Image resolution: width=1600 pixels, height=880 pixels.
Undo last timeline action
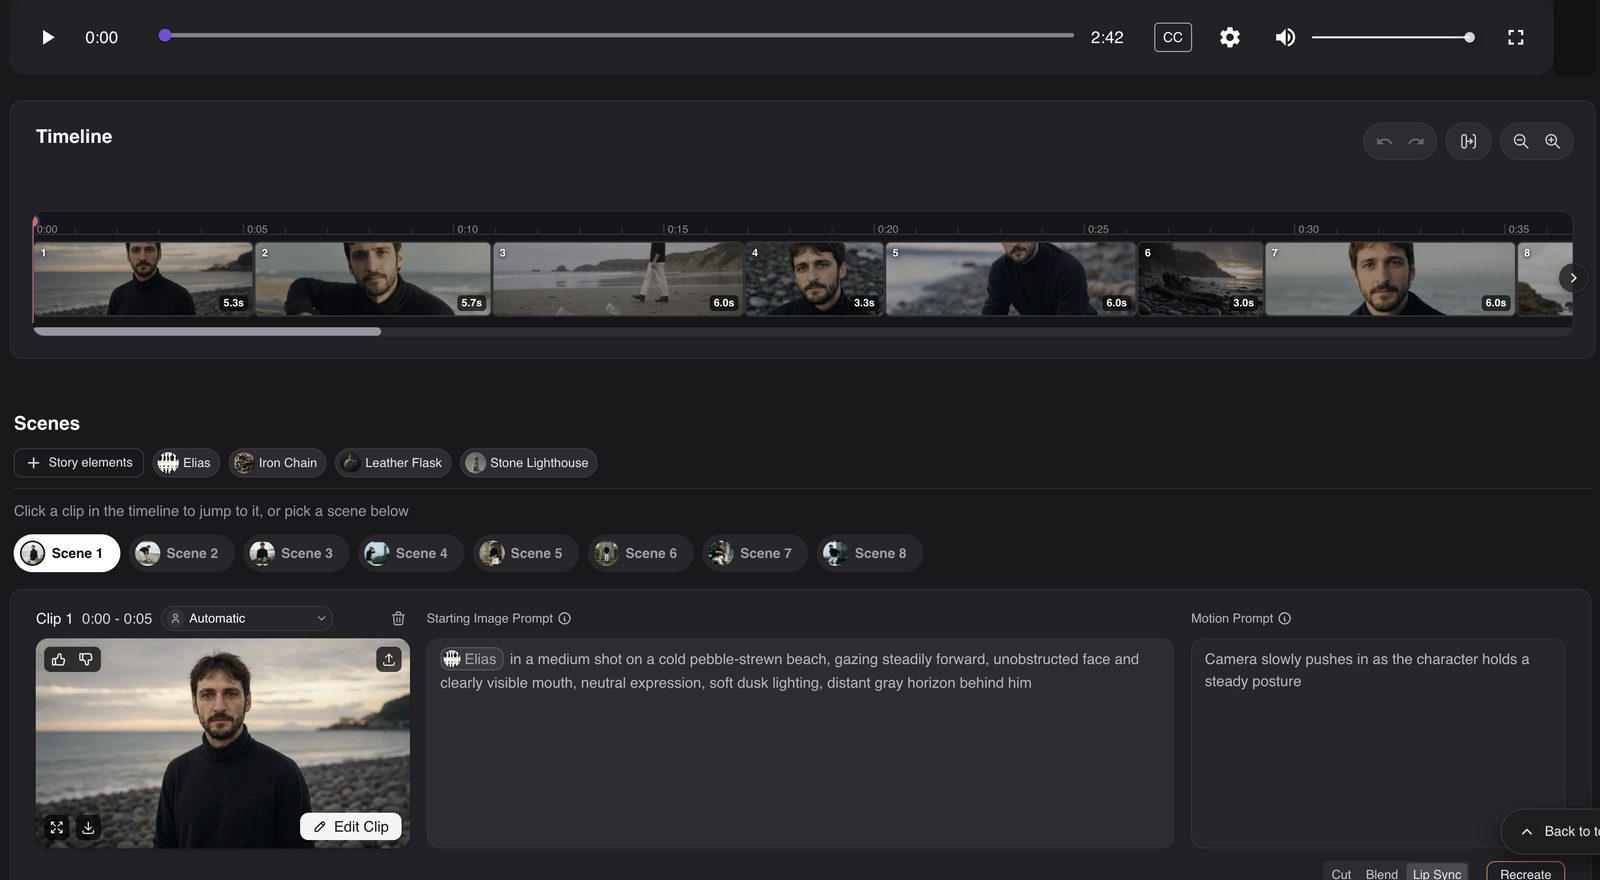tap(1384, 141)
